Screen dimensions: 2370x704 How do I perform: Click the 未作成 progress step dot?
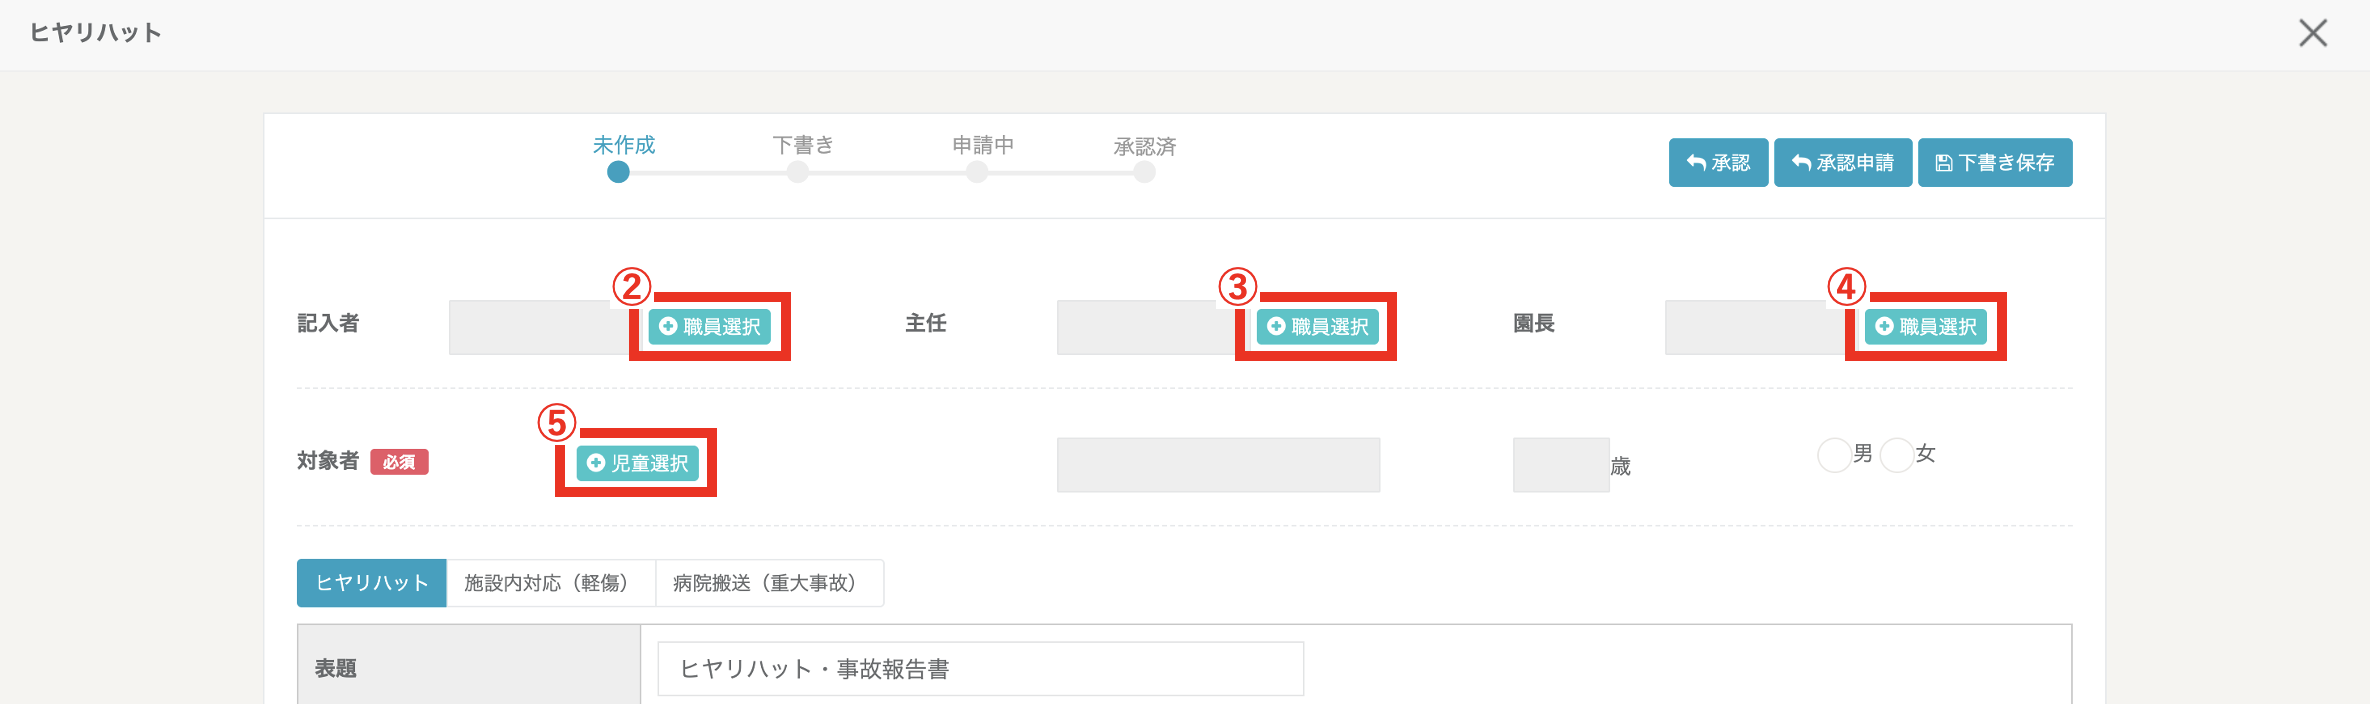coord(619,172)
